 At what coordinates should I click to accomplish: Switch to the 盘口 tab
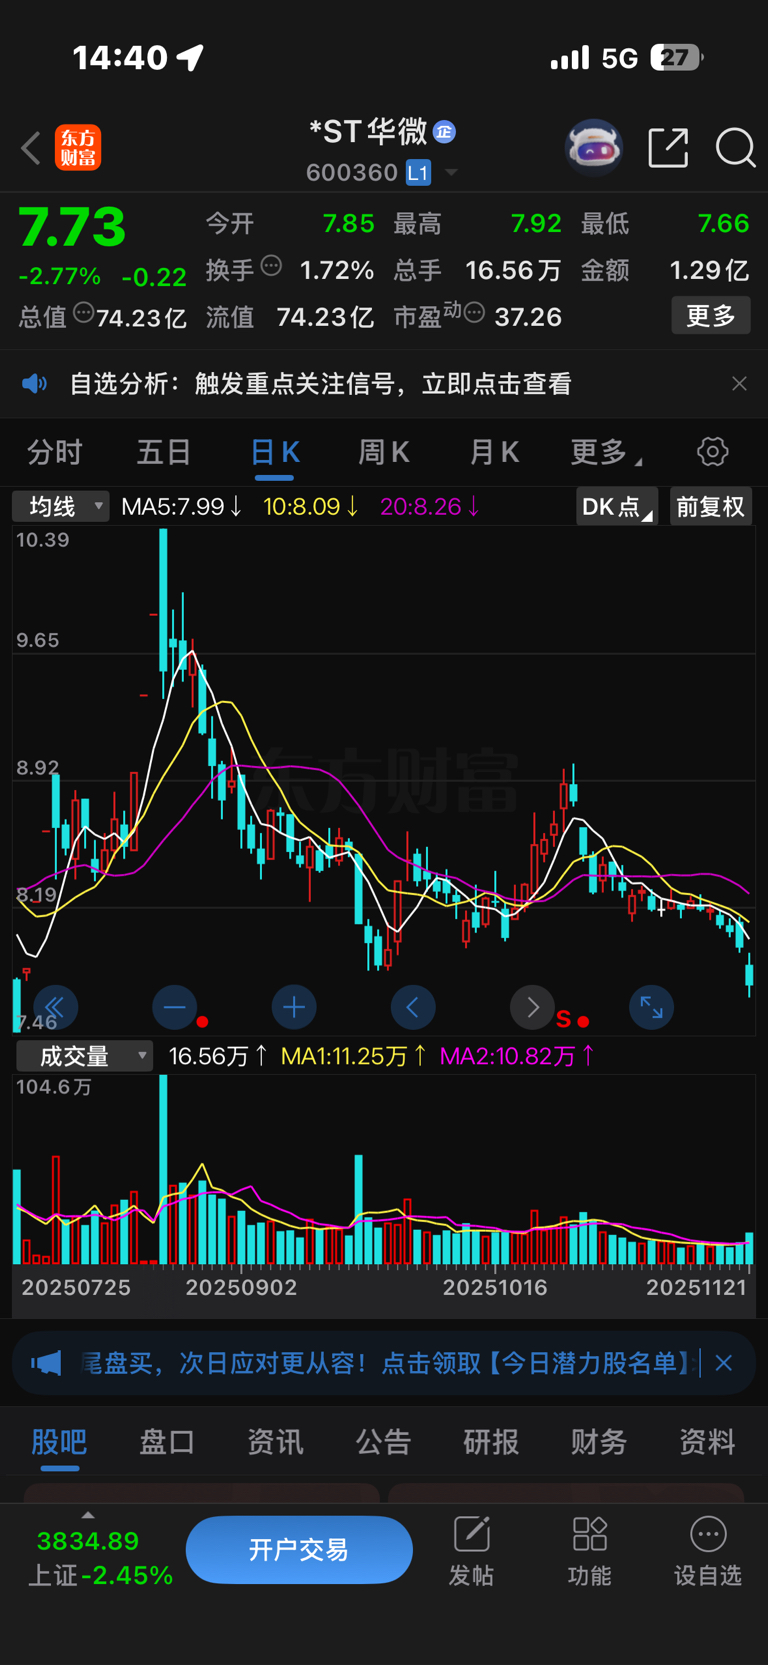[167, 1442]
